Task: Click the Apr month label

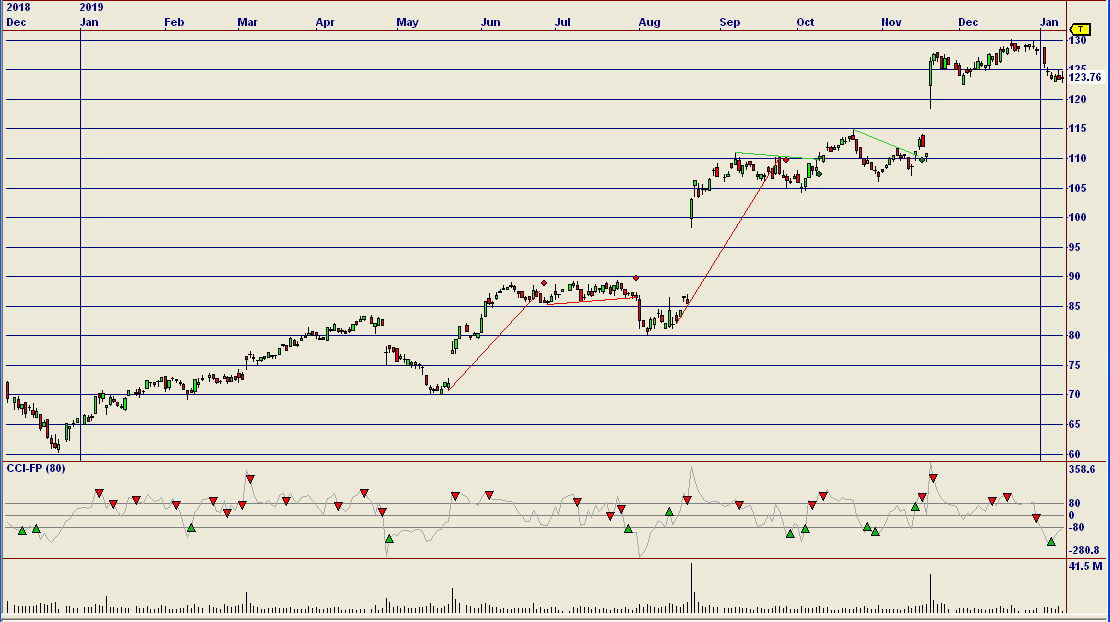Action: [x=325, y=23]
